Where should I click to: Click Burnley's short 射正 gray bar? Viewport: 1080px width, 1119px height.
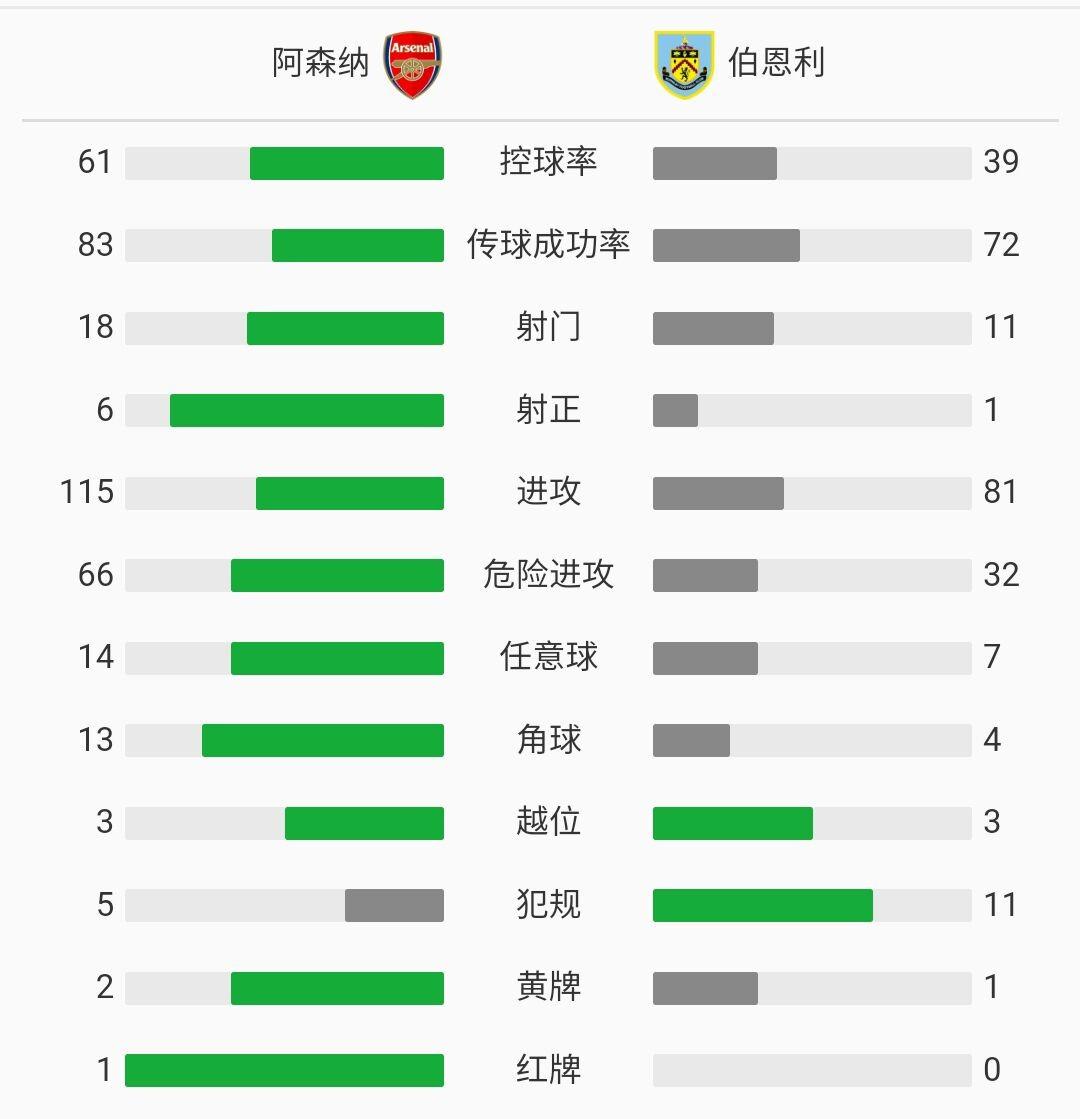675,410
